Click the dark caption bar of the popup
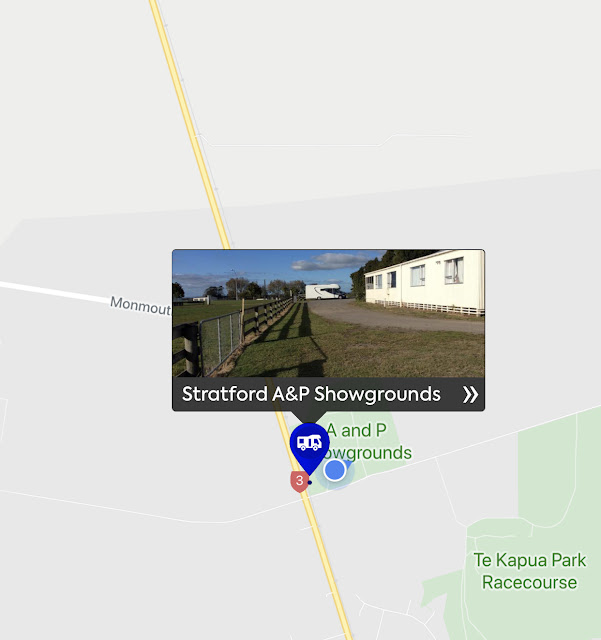Image resolution: width=601 pixels, height=640 pixels. pos(328,394)
